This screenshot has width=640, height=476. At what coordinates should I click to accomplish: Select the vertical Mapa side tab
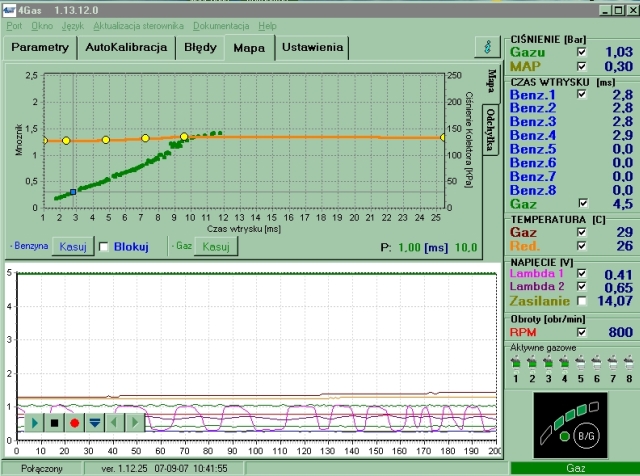tap(492, 82)
